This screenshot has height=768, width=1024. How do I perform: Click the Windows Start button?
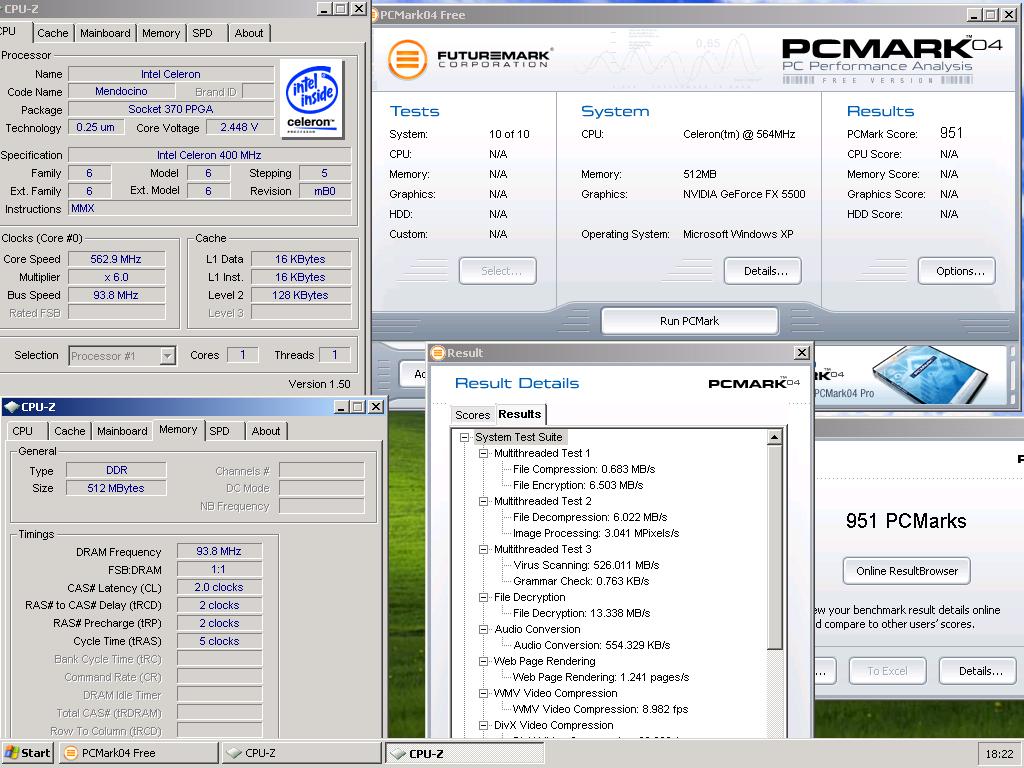(x=27, y=753)
